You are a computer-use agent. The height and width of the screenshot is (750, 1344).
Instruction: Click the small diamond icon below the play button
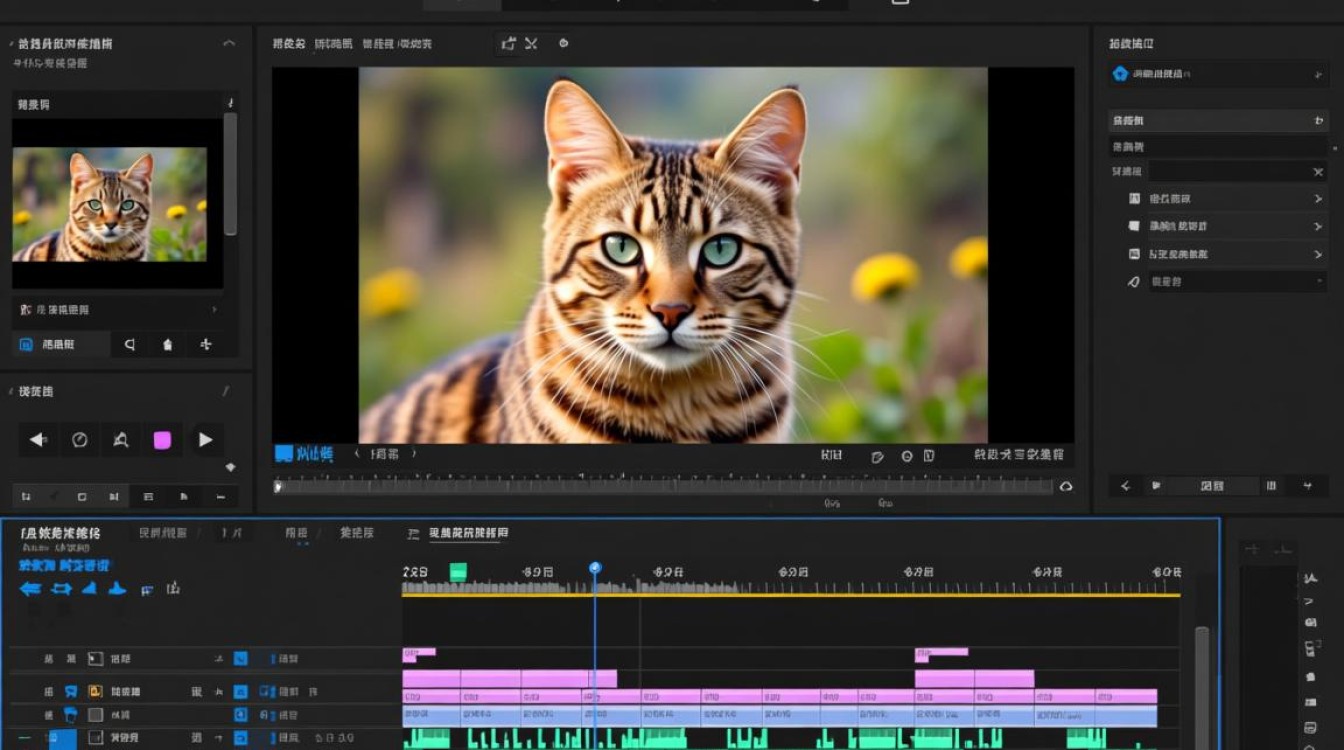tap(230, 467)
